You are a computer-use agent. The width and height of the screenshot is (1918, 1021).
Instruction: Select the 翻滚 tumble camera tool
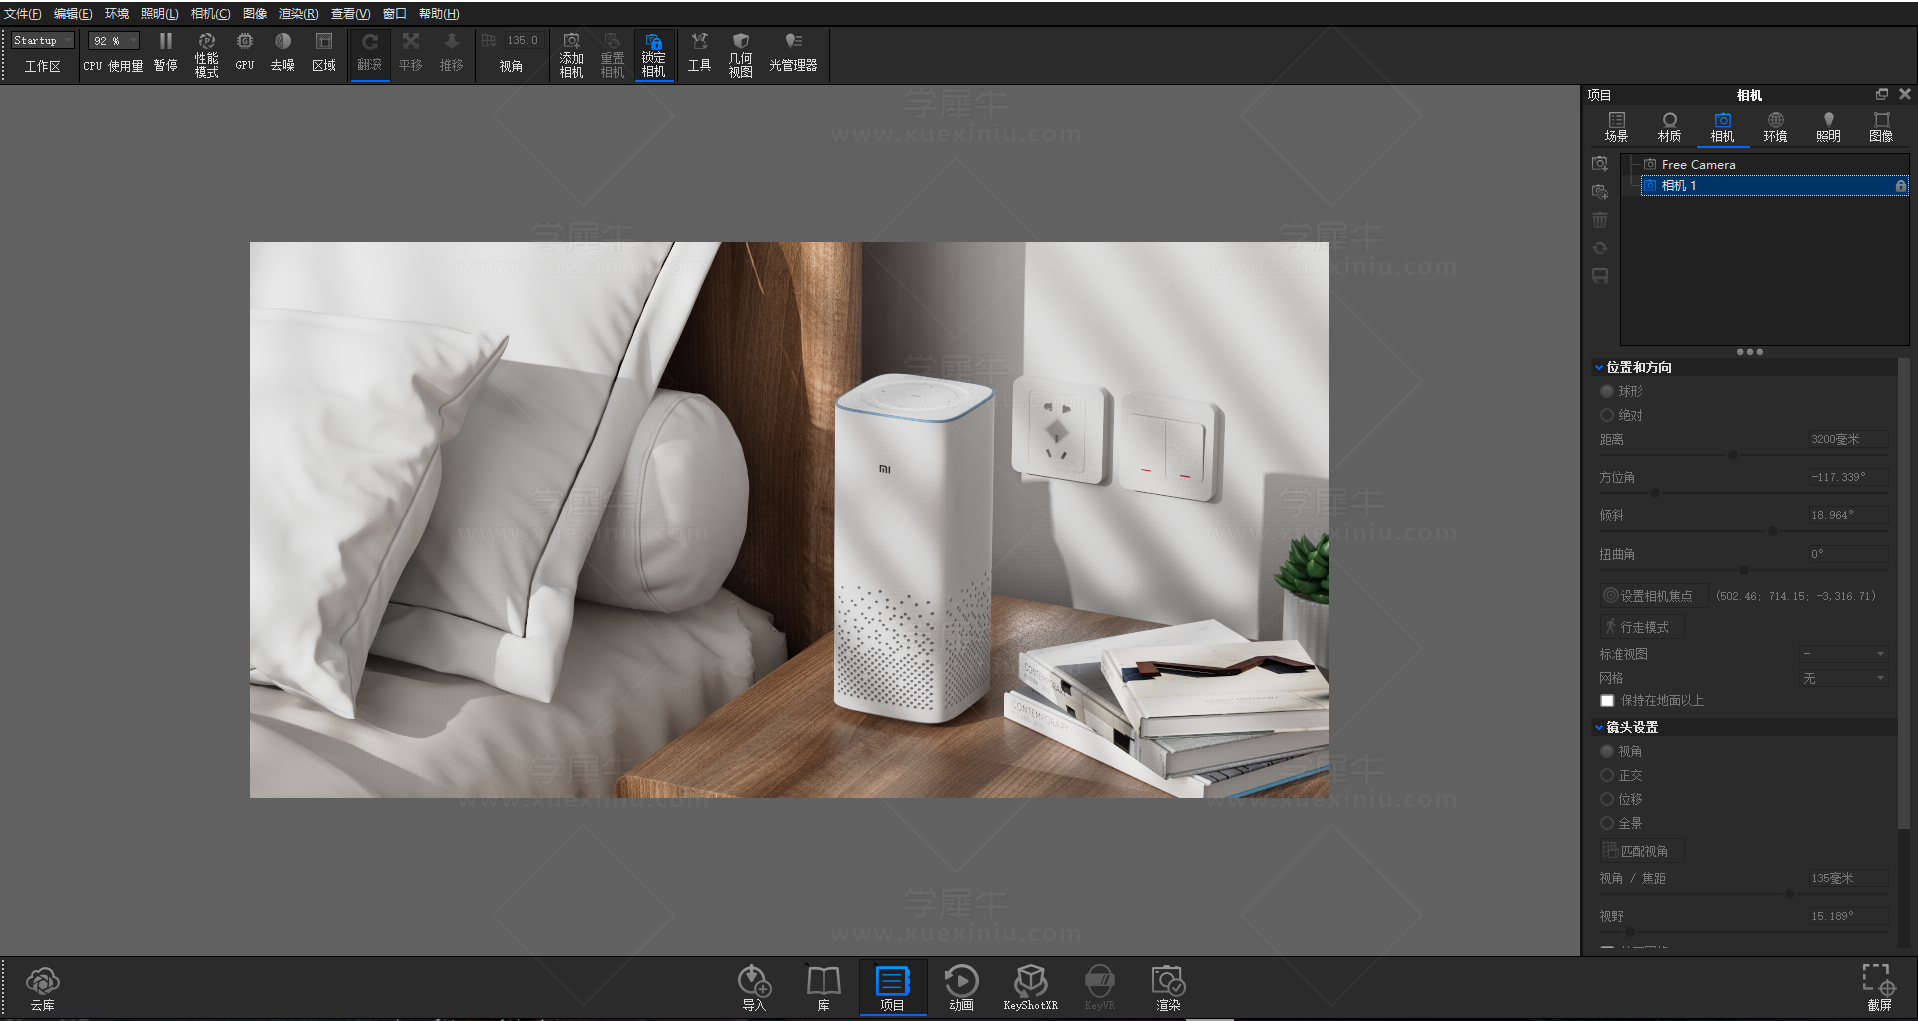coord(370,53)
